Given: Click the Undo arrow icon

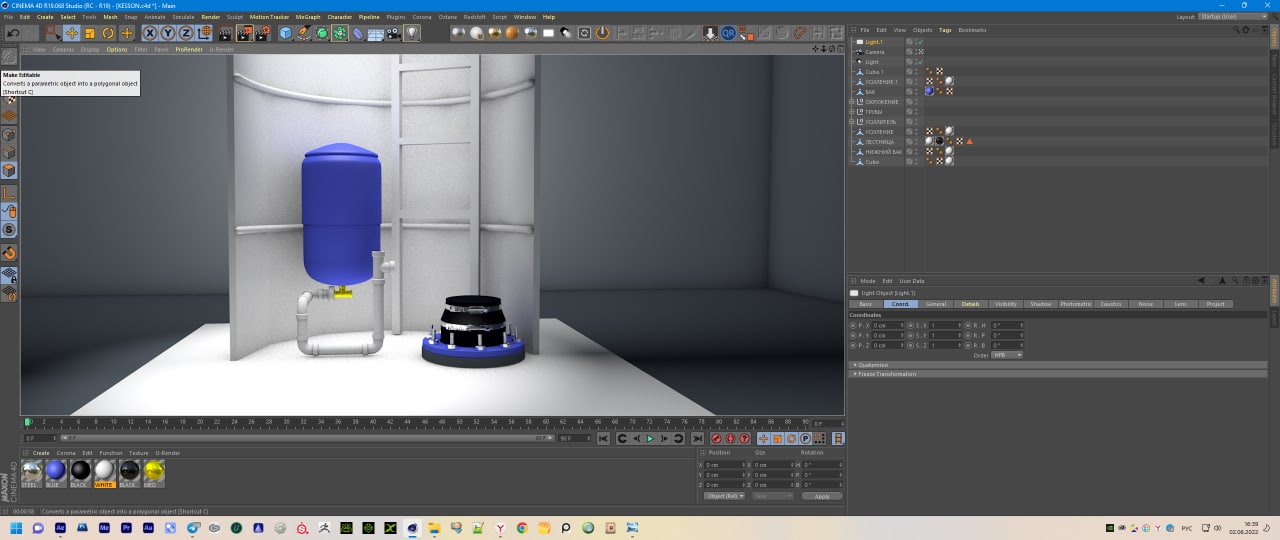Looking at the screenshot, I should click(x=14, y=33).
